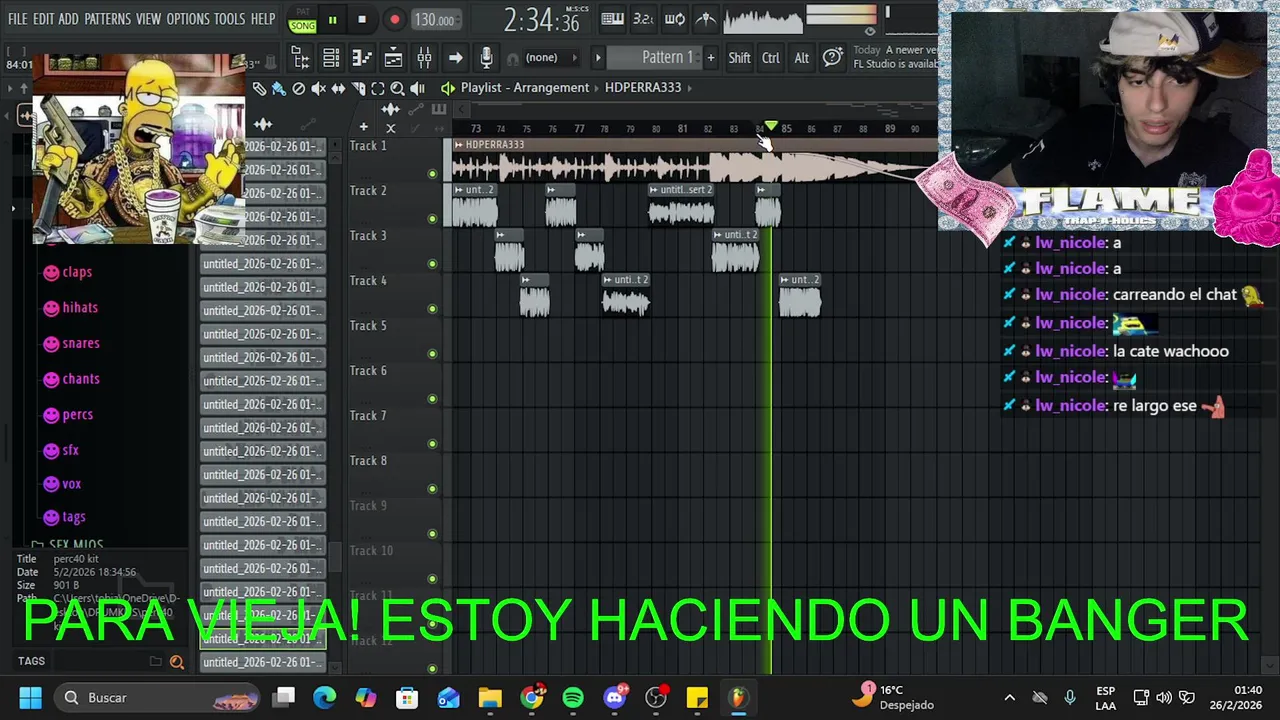Click the microphone recording icon

486,57
